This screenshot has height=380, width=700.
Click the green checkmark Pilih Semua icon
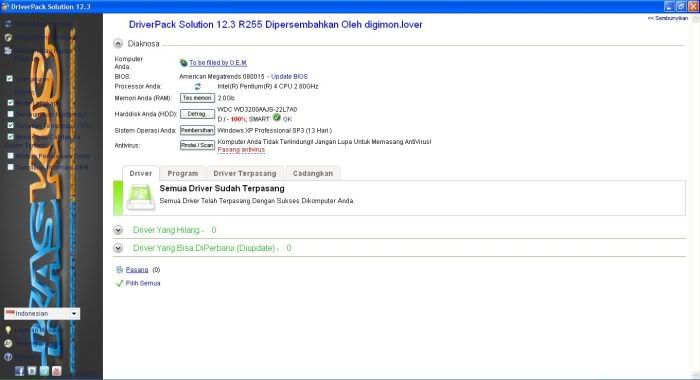click(x=119, y=283)
